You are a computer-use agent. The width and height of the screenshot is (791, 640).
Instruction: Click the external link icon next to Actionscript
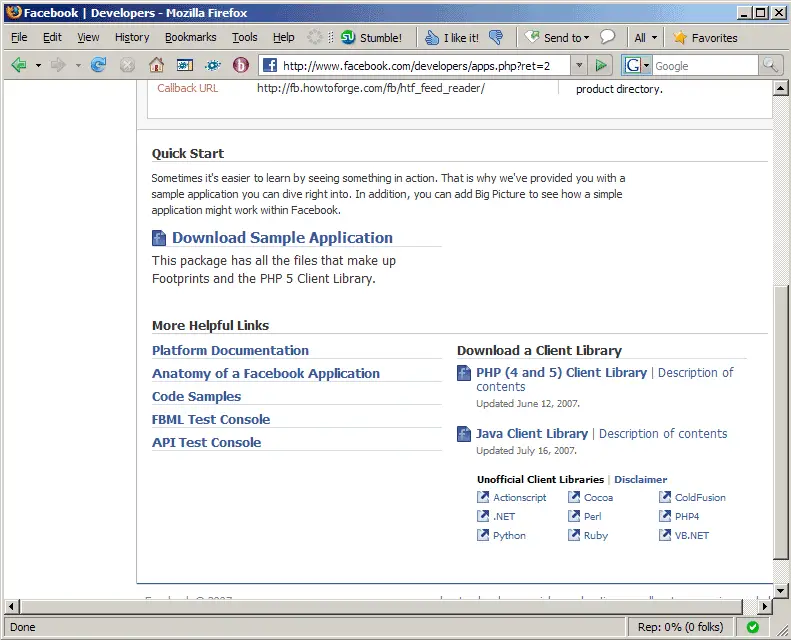(483, 497)
